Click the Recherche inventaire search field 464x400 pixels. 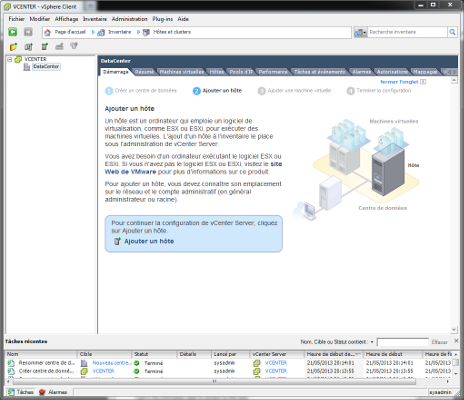point(407,32)
